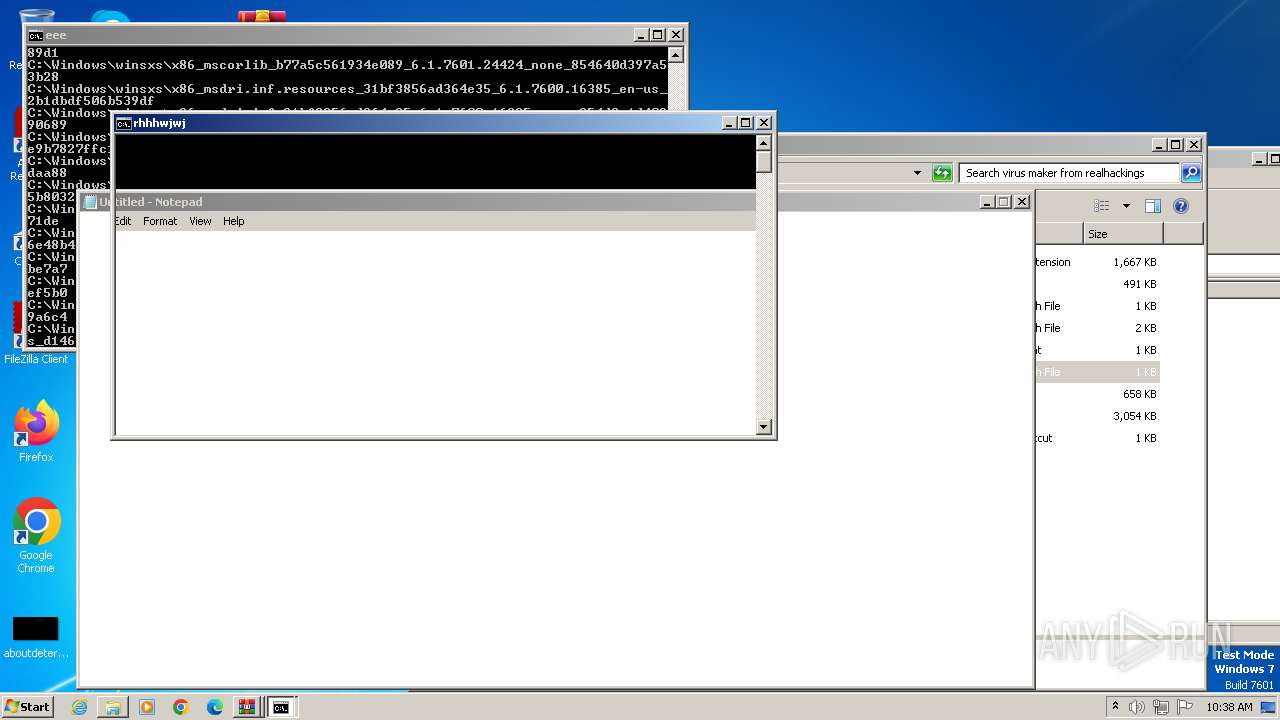The width and height of the screenshot is (1280, 720).
Task: Open Edit menu in Notepad
Action: 122,221
